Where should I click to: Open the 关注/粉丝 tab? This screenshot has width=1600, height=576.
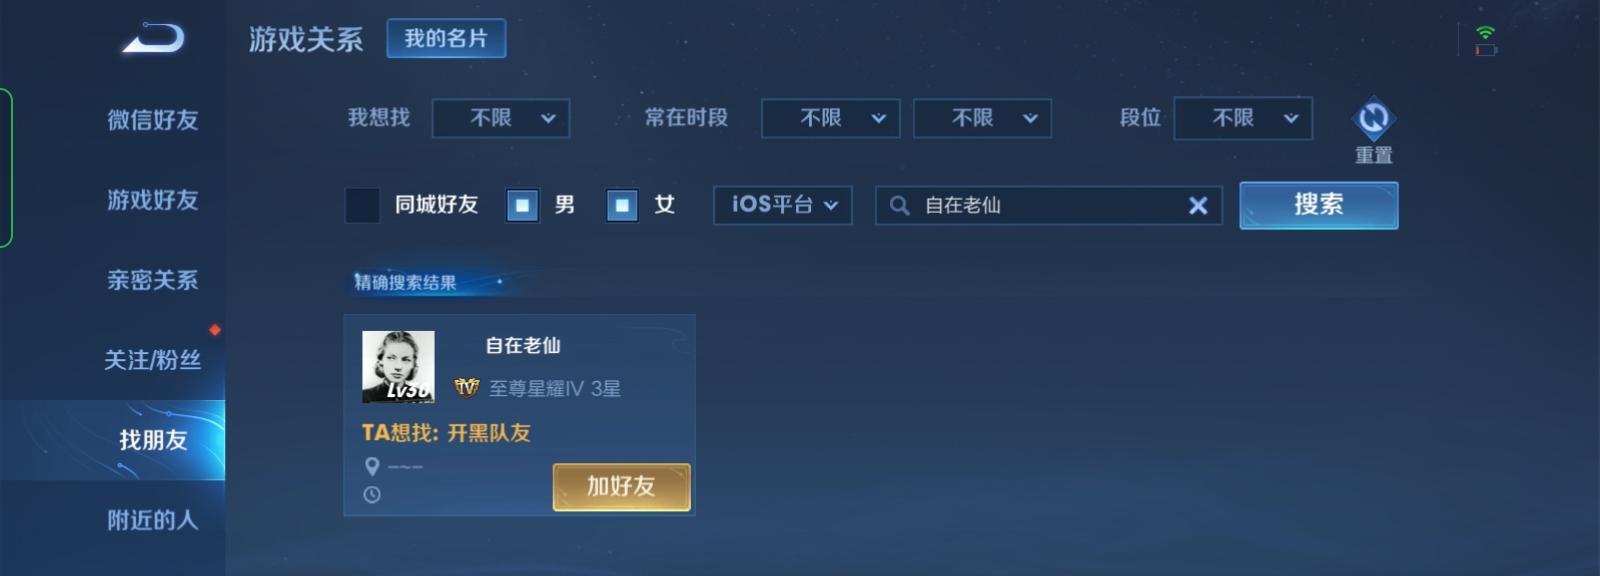tap(153, 360)
